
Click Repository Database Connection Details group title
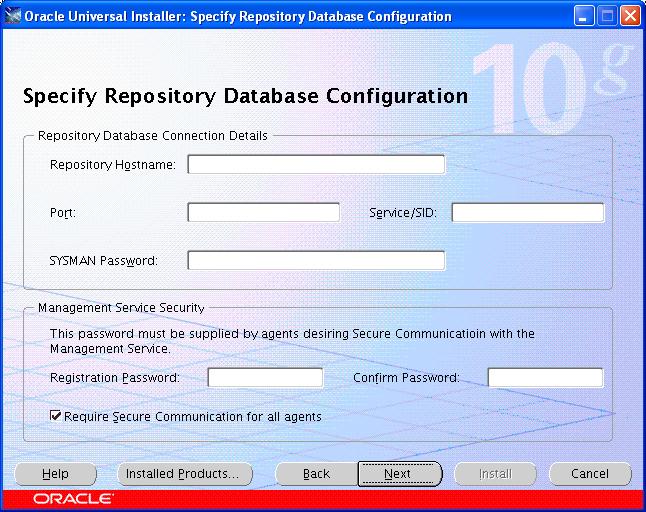[152, 136]
